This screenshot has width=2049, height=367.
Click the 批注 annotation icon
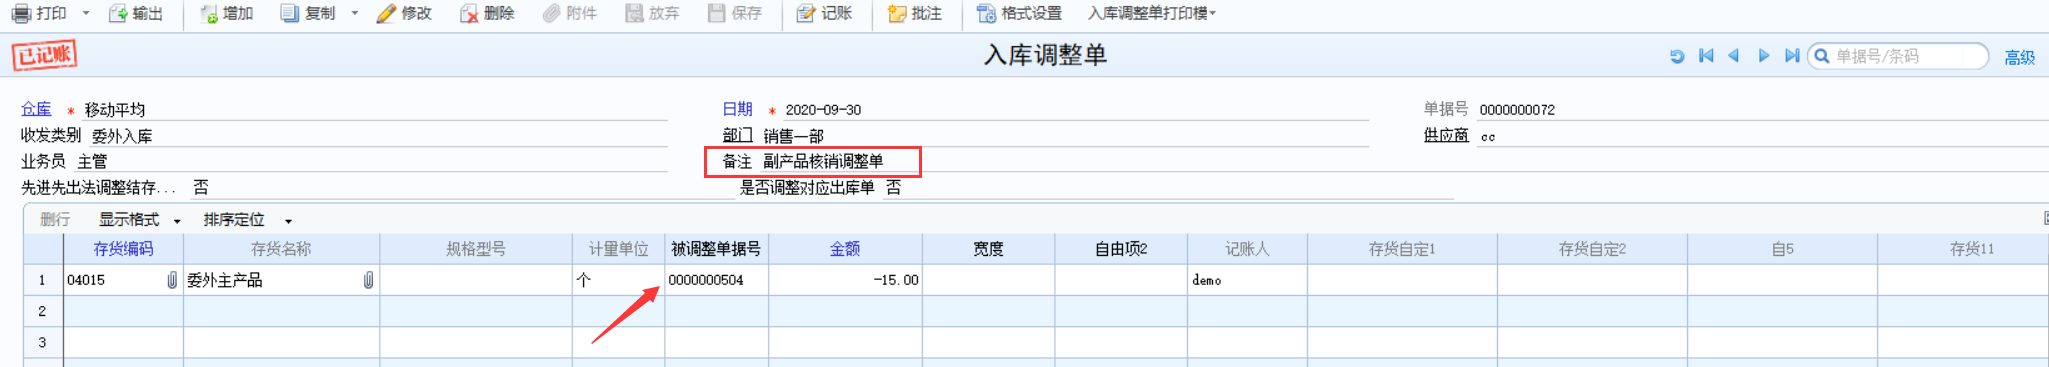[x=897, y=14]
